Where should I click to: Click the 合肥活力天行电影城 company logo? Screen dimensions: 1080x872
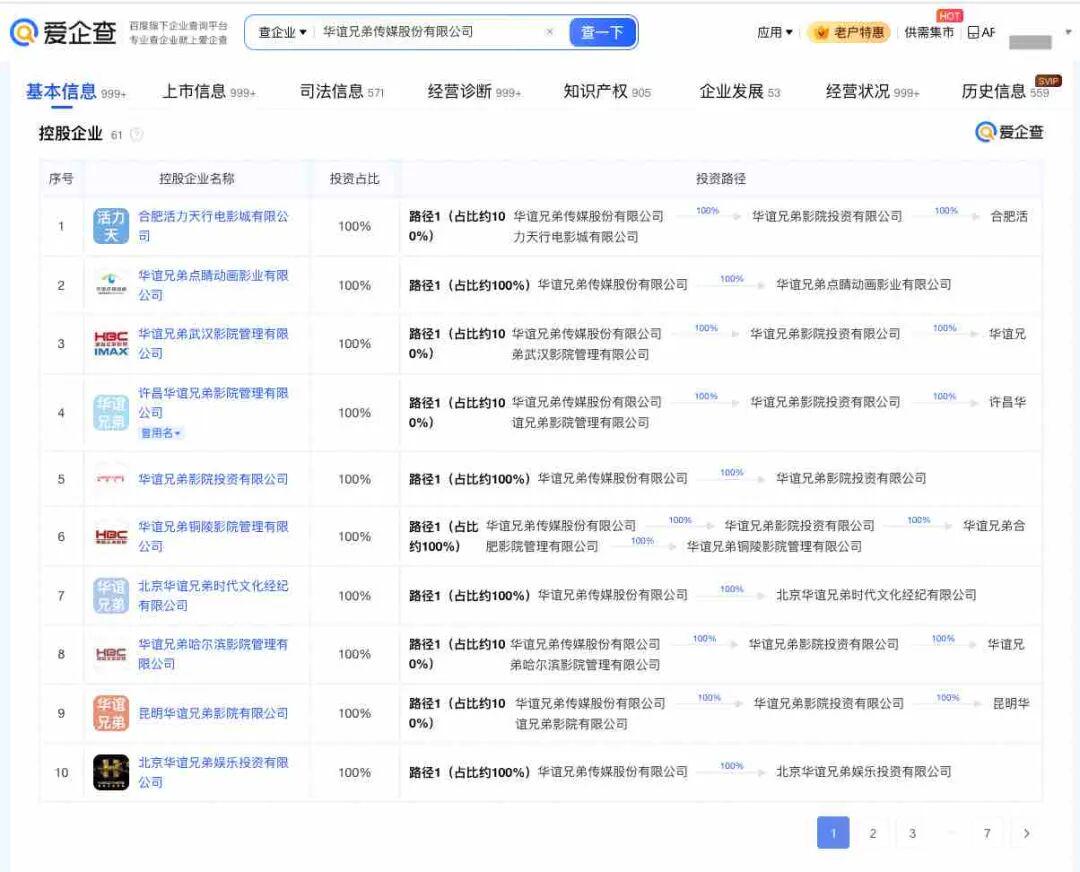tap(111, 226)
